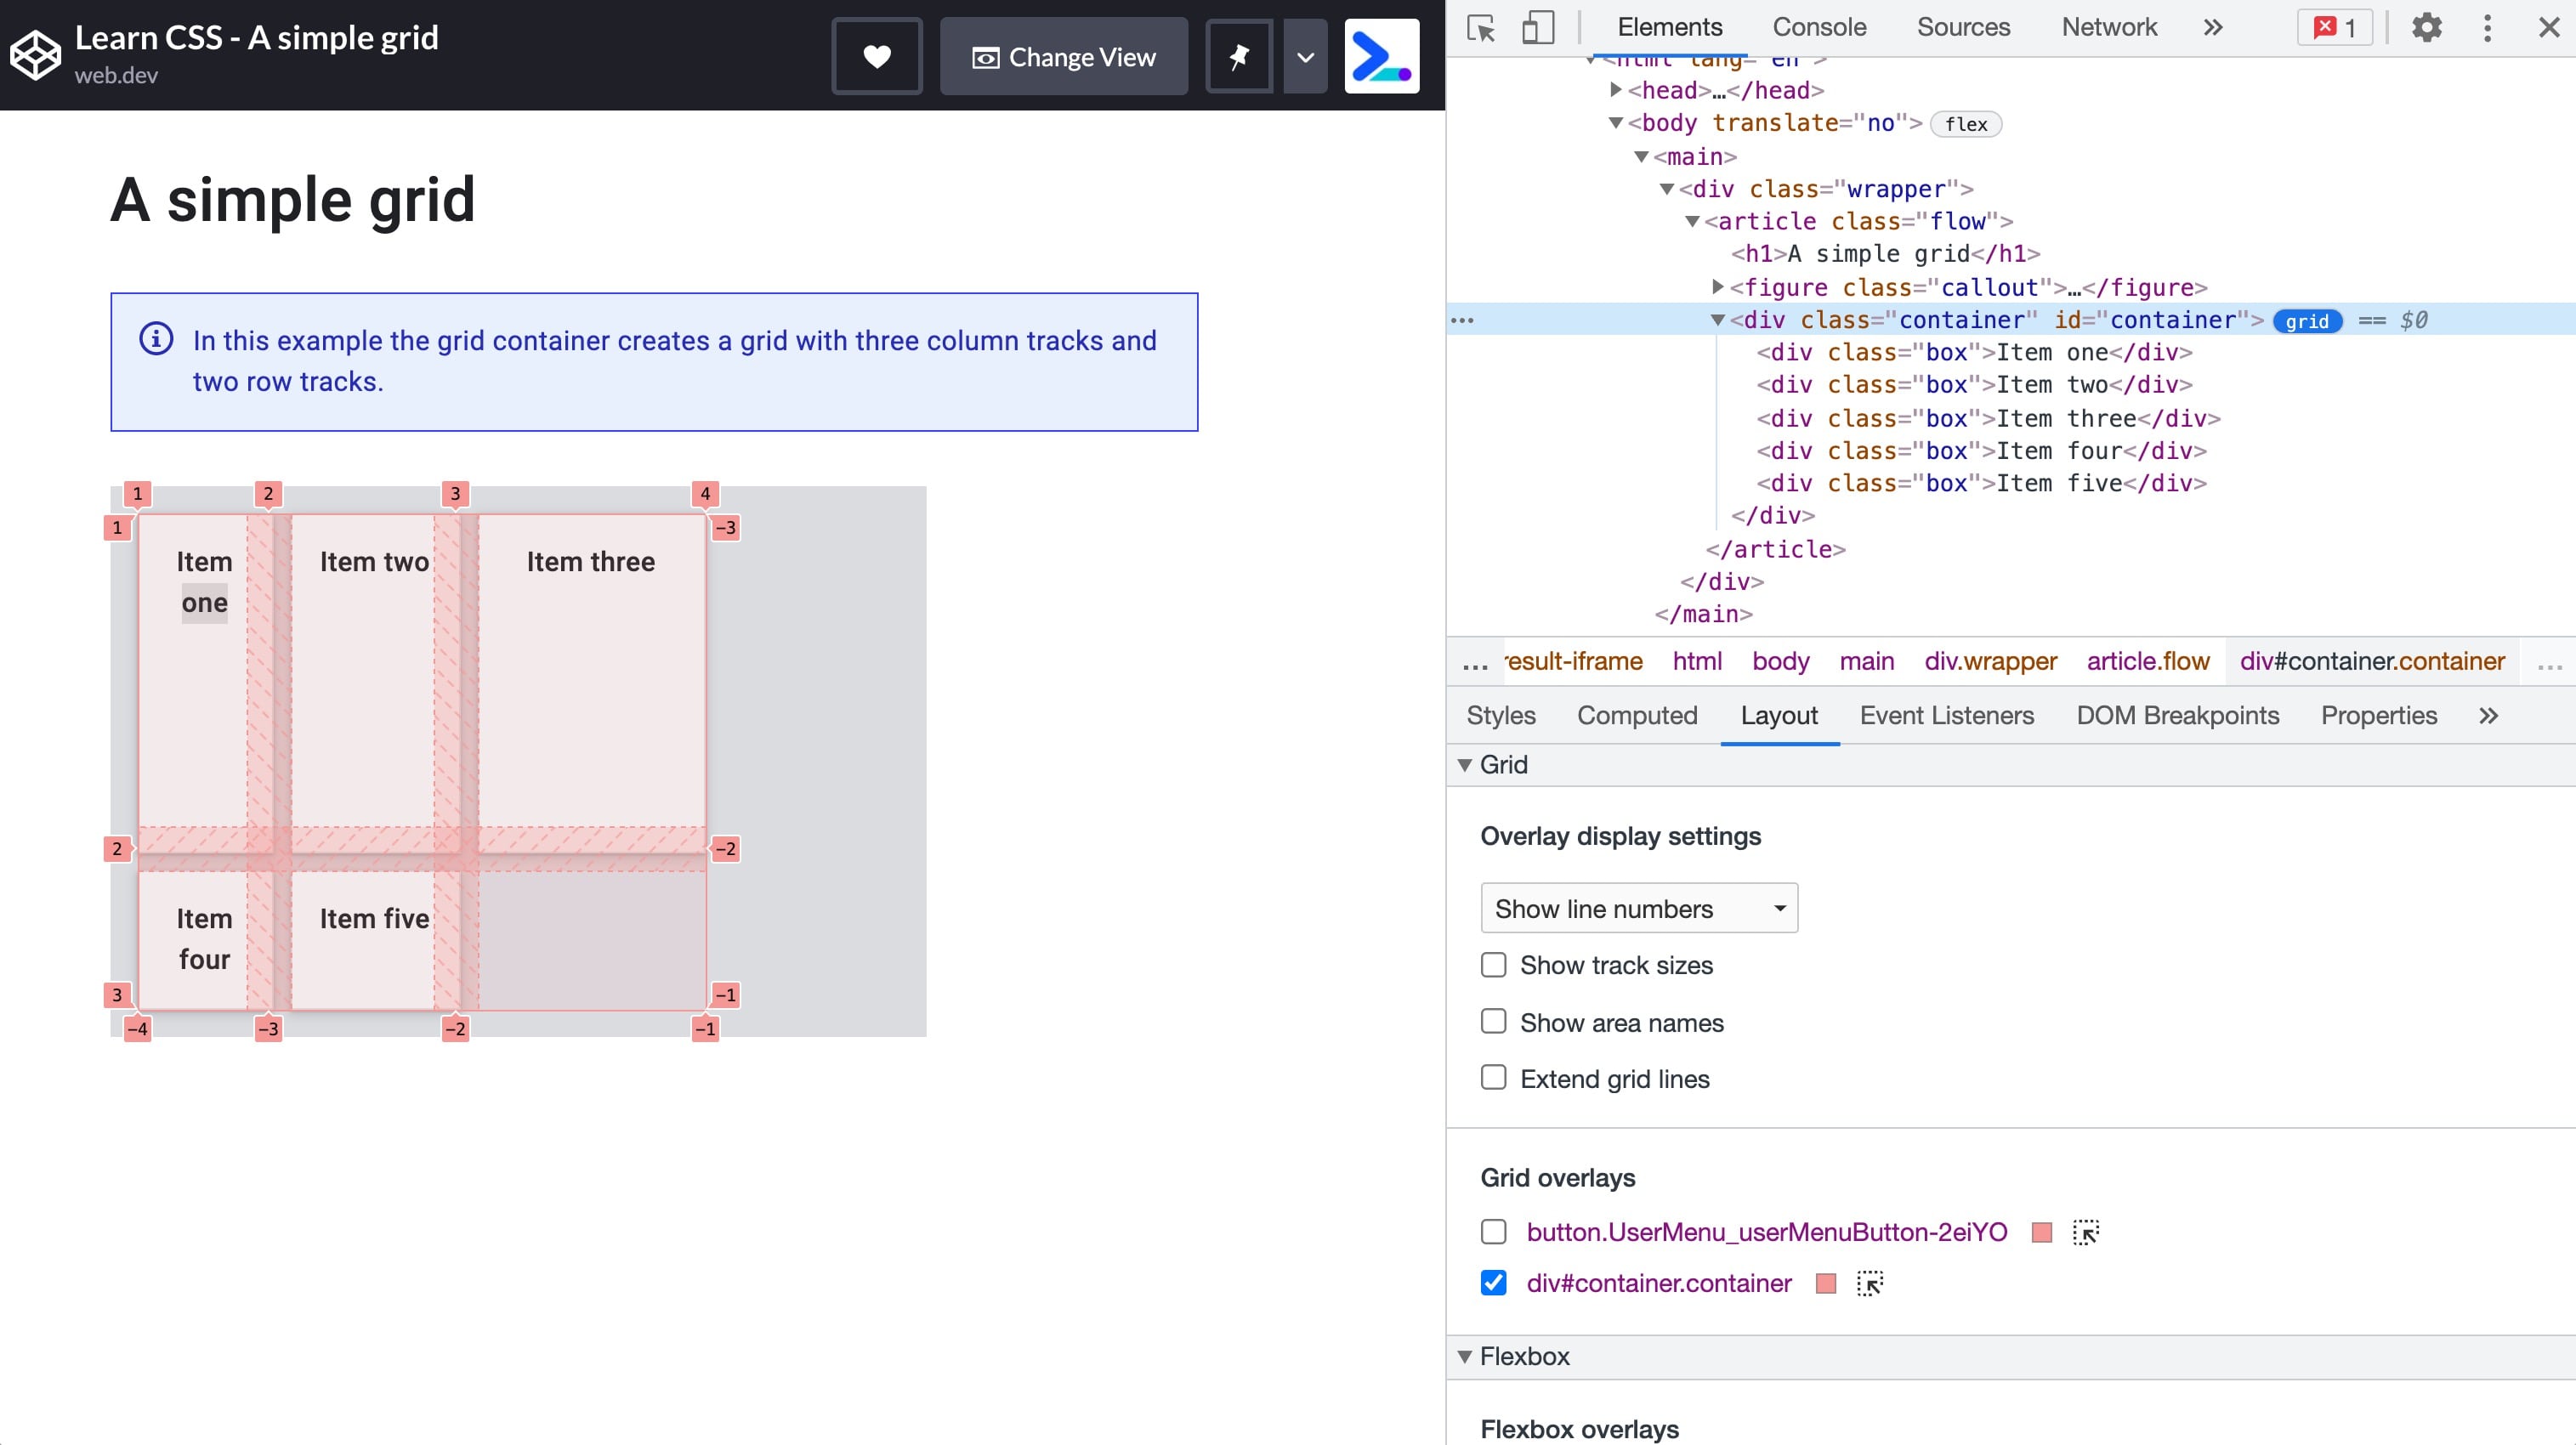Switch to the Console tab in DevTools
Viewport: 2576px width, 1445px height.
(x=1819, y=26)
